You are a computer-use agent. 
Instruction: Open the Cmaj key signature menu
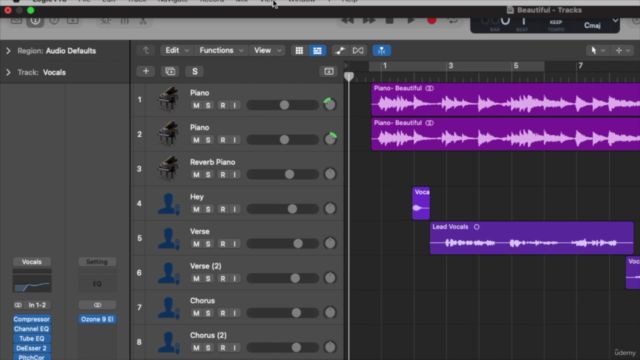pos(592,25)
